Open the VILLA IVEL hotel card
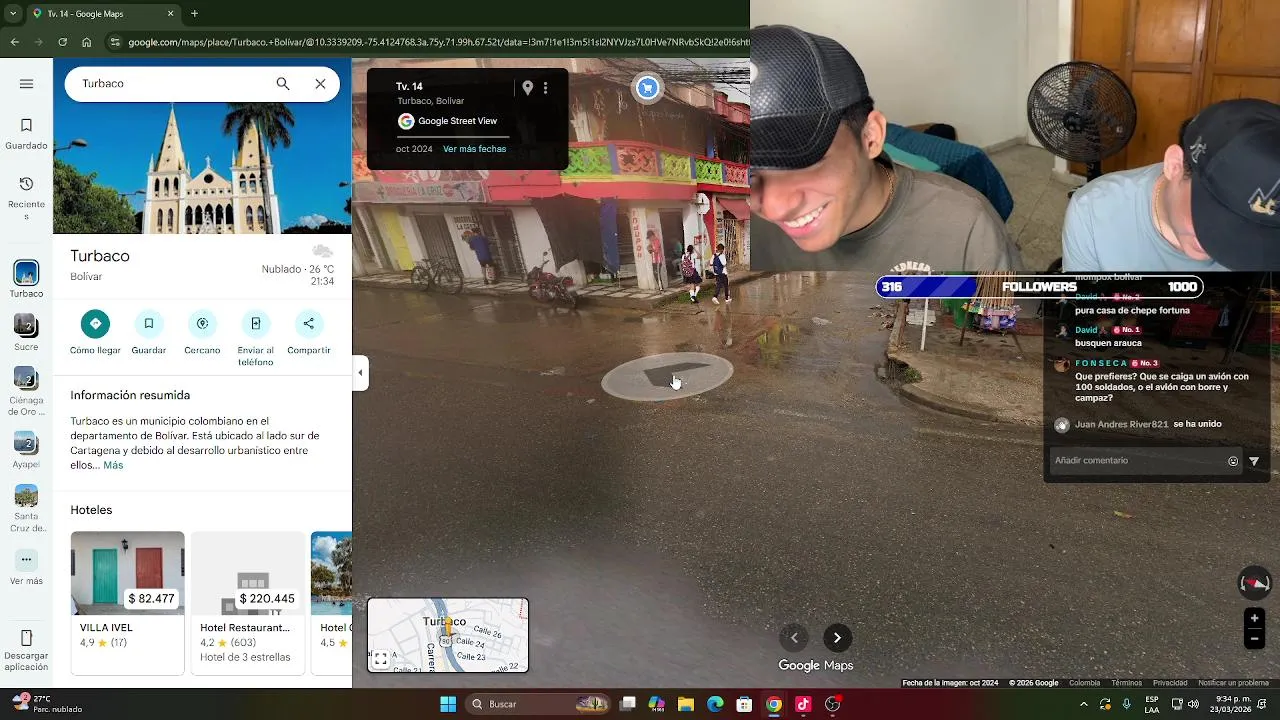 click(x=127, y=603)
